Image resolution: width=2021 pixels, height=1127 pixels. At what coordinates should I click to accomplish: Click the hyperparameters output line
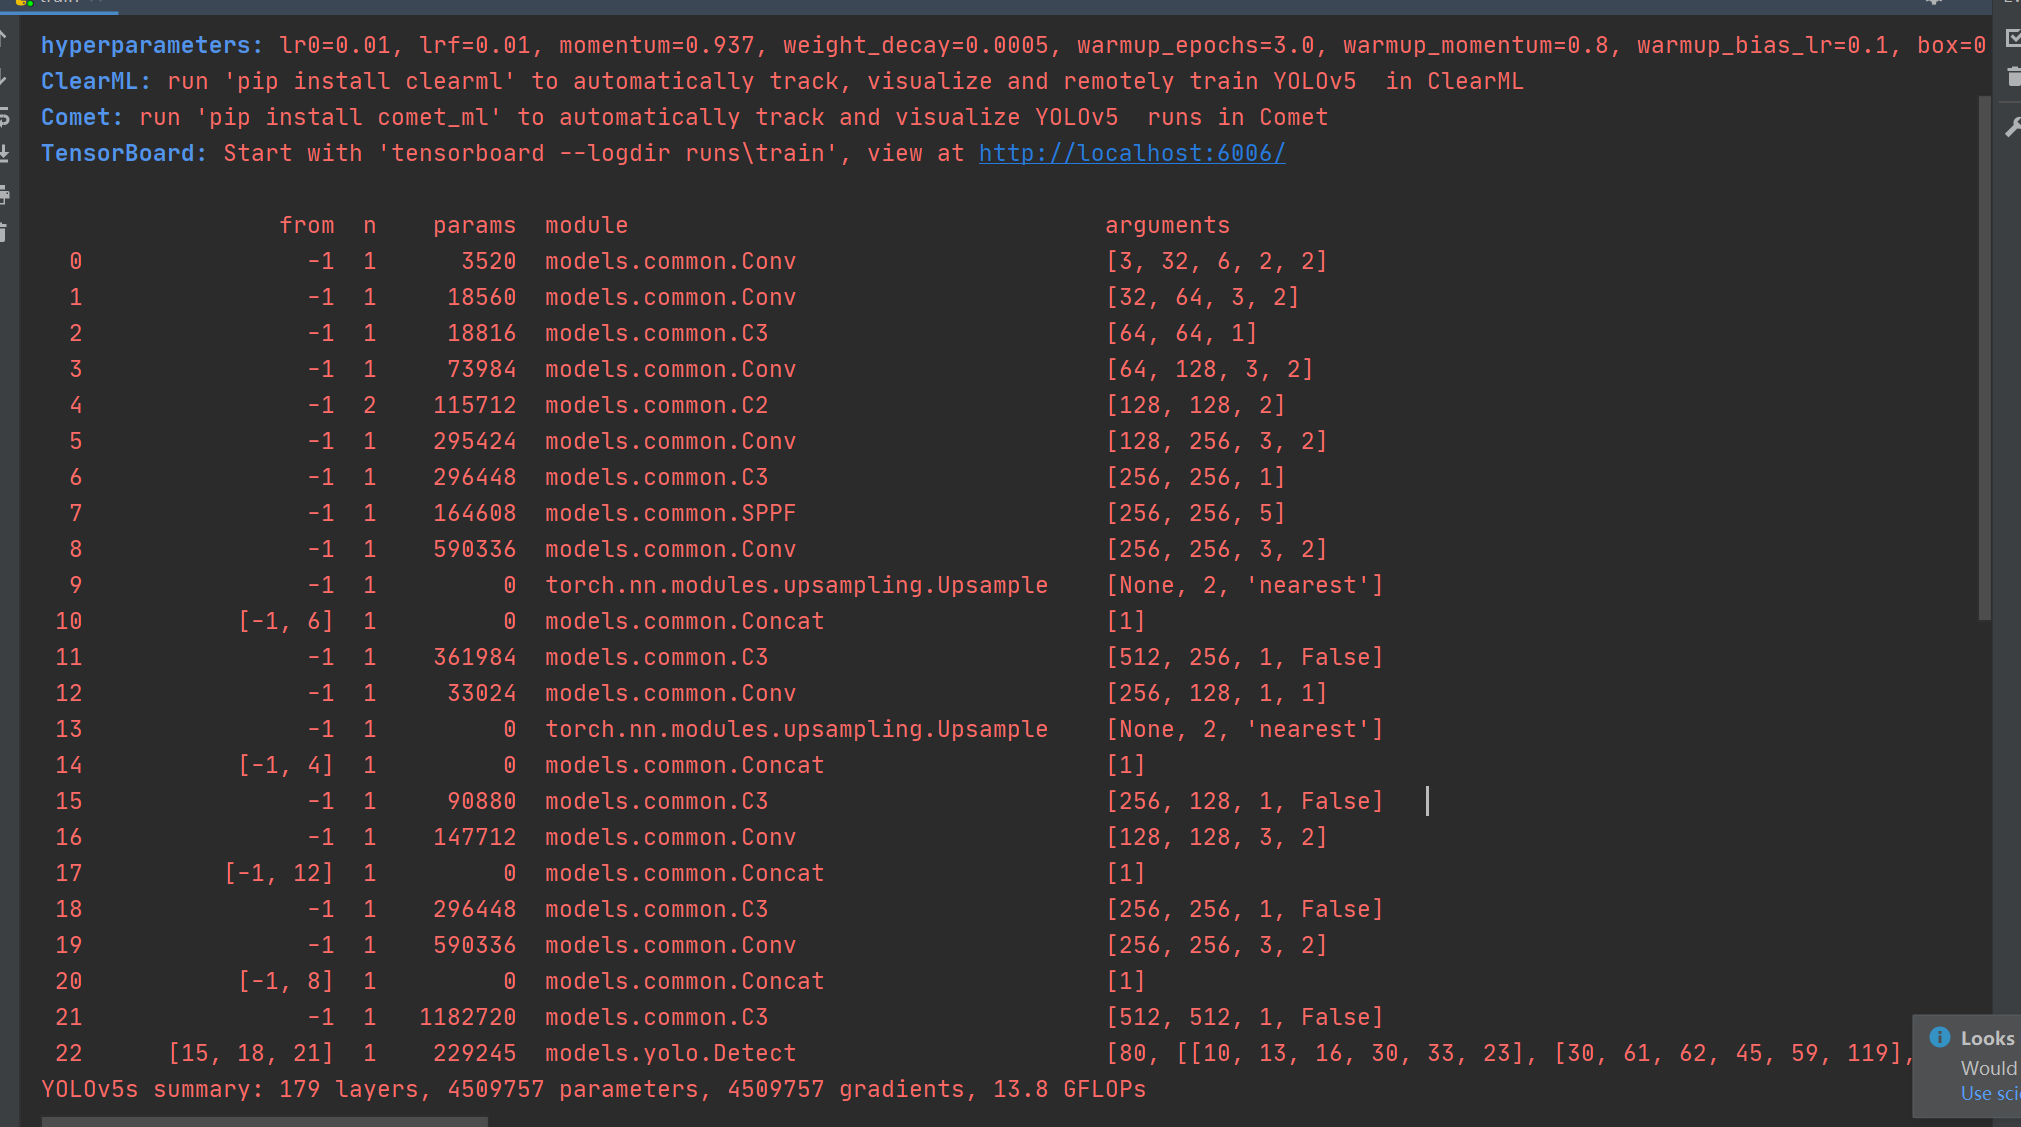click(1013, 45)
